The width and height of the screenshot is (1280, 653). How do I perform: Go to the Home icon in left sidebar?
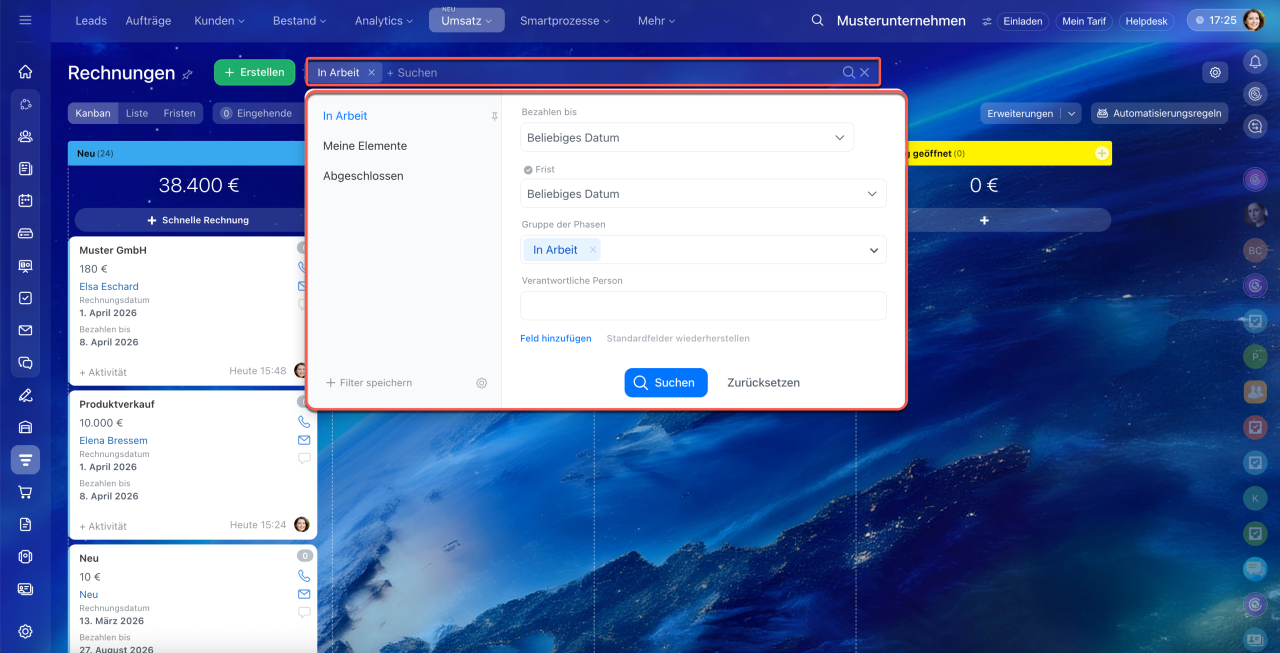coord(25,72)
